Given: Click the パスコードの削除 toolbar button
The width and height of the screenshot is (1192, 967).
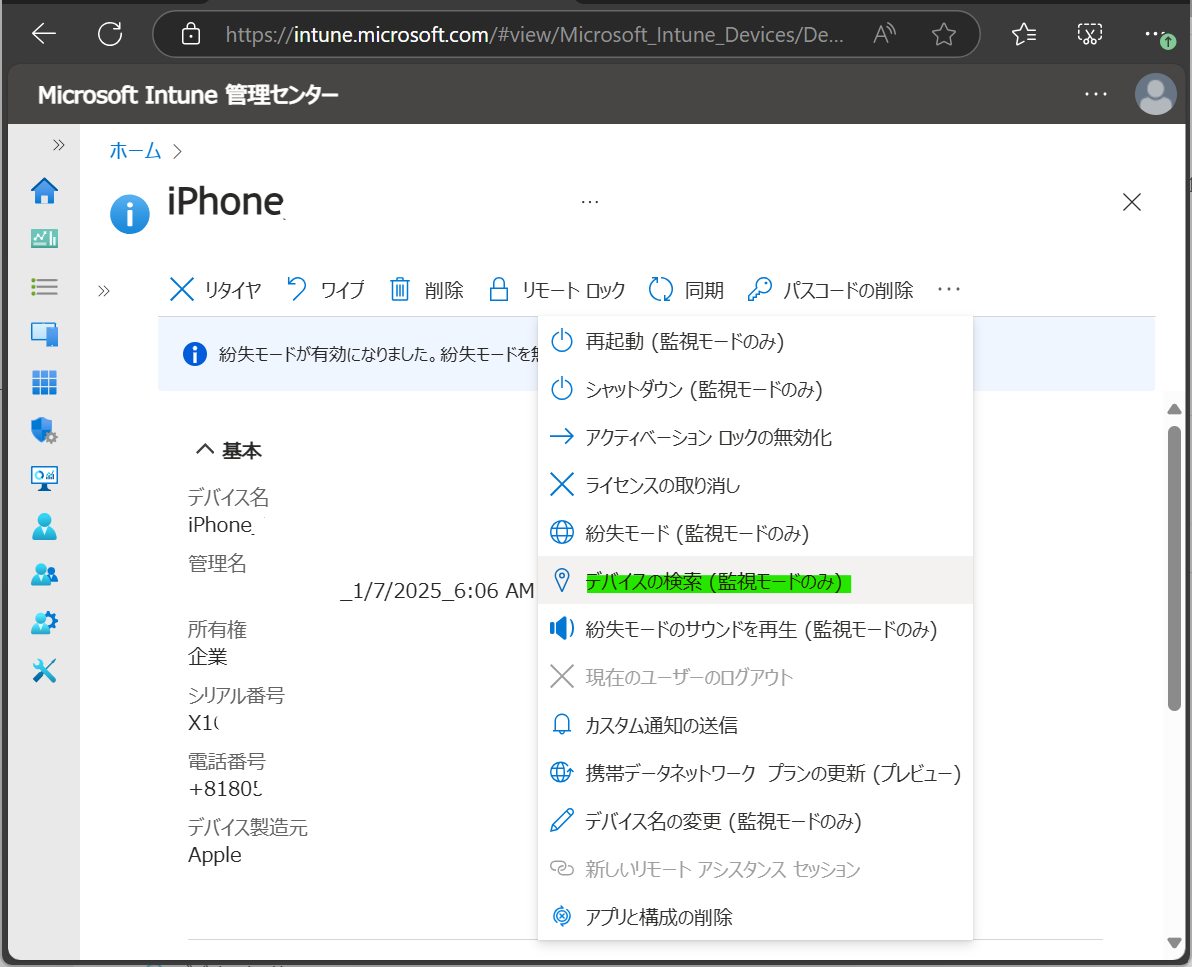Looking at the screenshot, I should click(830, 290).
